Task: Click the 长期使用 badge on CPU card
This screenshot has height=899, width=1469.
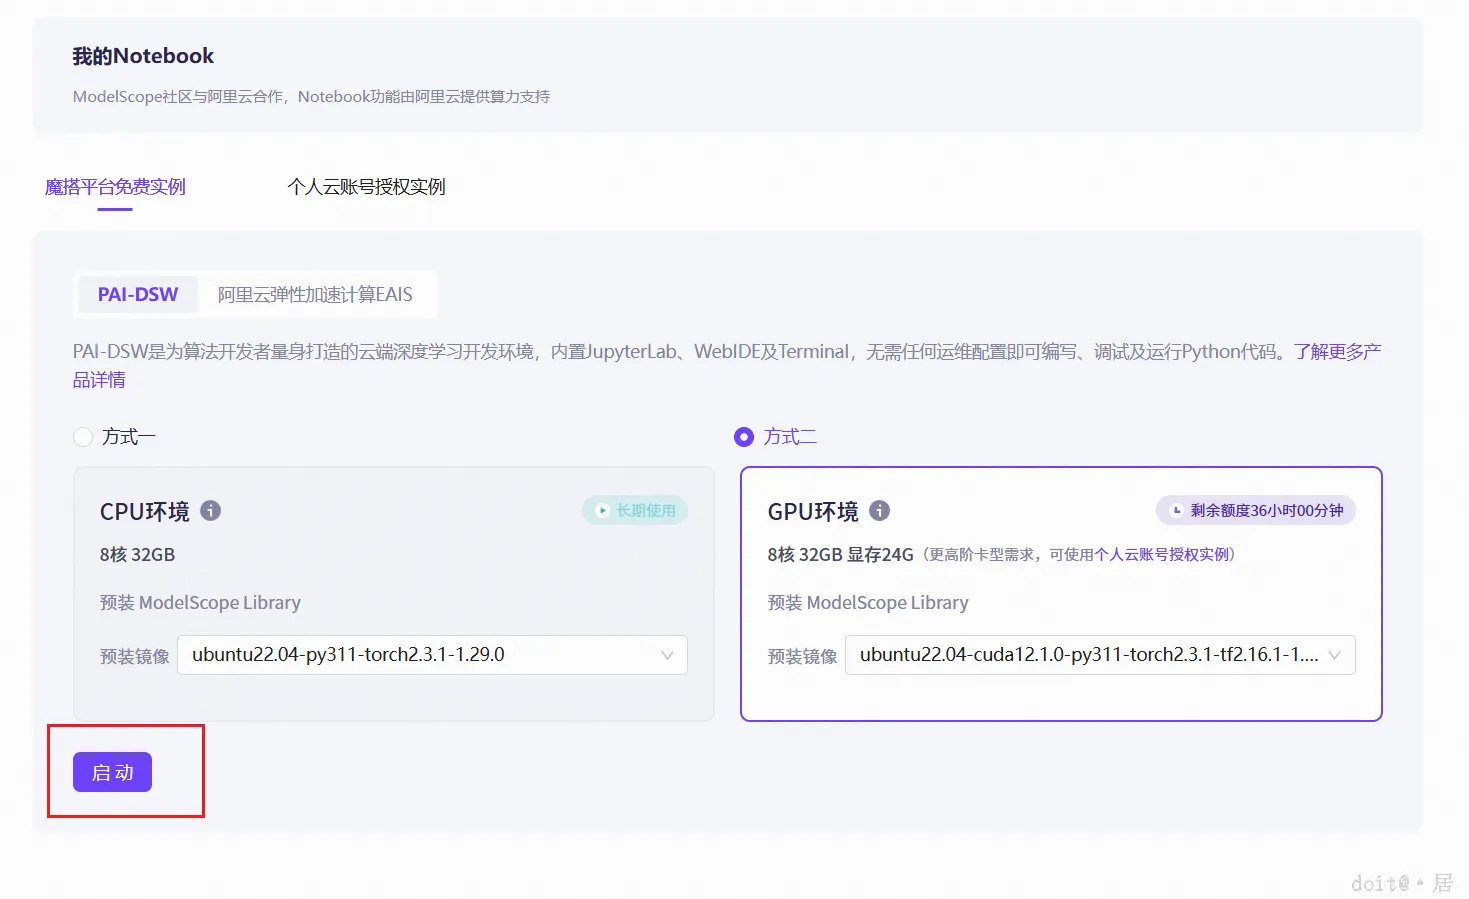Action: pos(634,510)
